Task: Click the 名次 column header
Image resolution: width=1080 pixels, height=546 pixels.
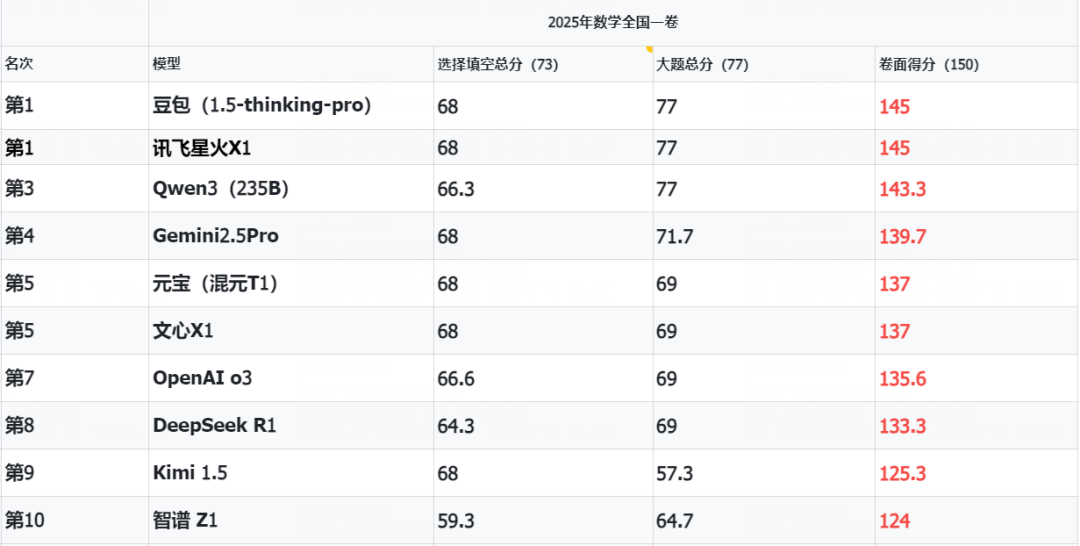Action: point(74,65)
